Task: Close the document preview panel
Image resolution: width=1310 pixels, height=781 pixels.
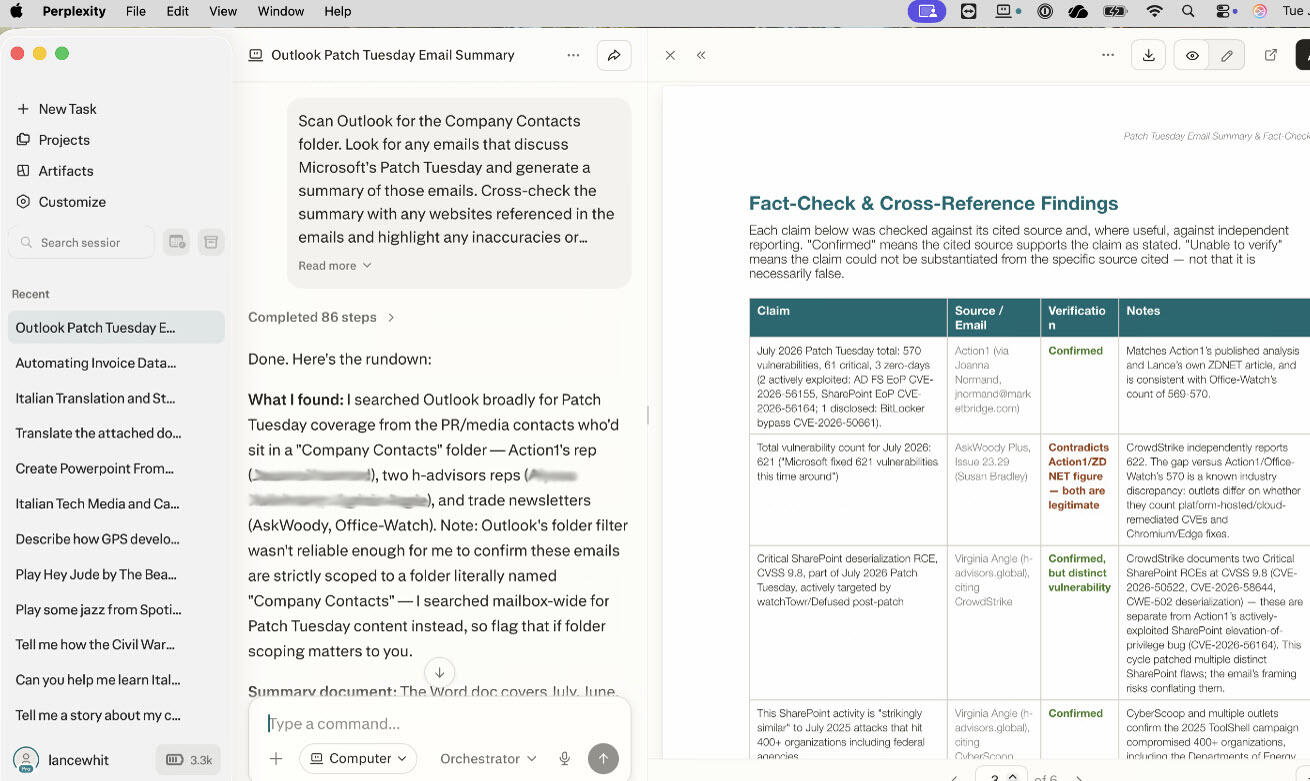Action: [670, 56]
